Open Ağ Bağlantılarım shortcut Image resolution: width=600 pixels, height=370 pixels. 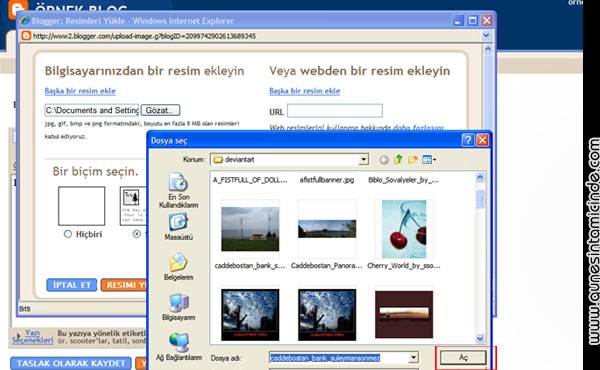coord(179,347)
